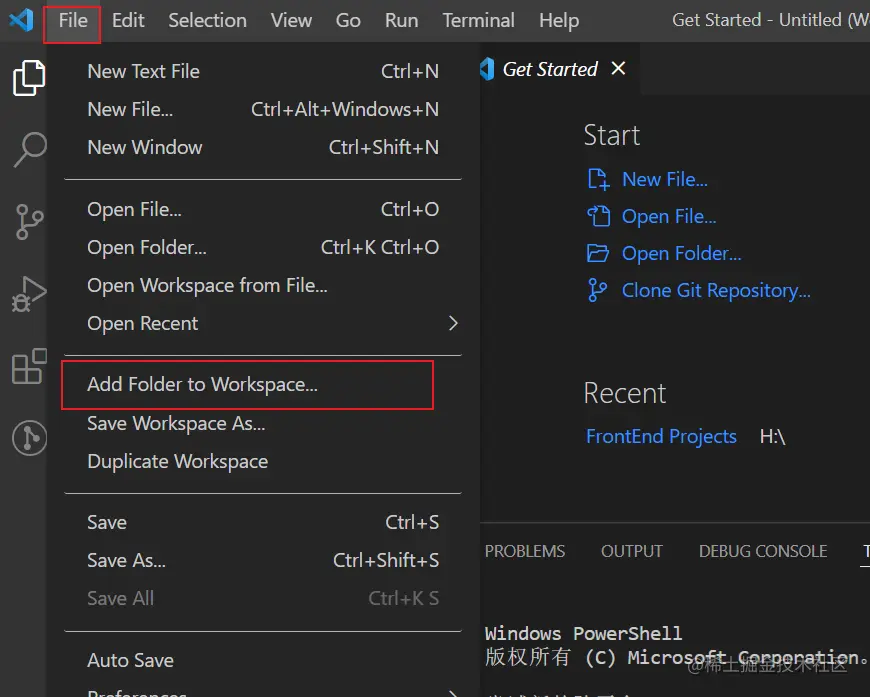Switch to the DEBUG CONSOLE panel tab
Viewport: 870px width, 697px height.
[x=763, y=551]
